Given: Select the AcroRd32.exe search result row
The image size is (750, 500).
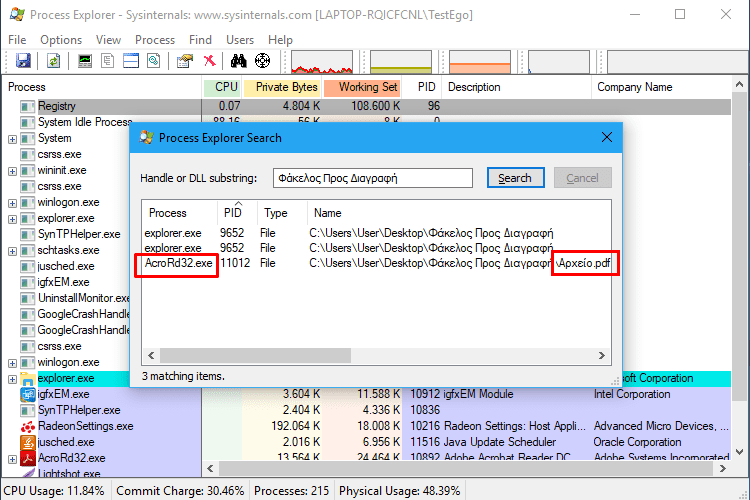Looking at the screenshot, I should coord(376,263).
